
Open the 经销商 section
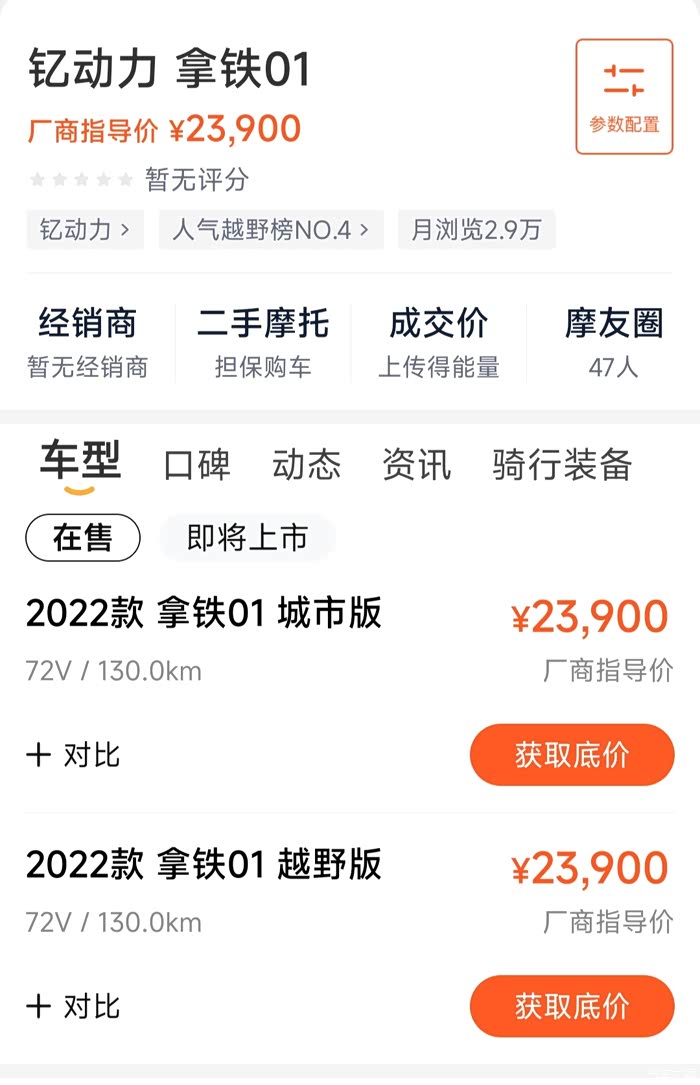[x=88, y=342]
